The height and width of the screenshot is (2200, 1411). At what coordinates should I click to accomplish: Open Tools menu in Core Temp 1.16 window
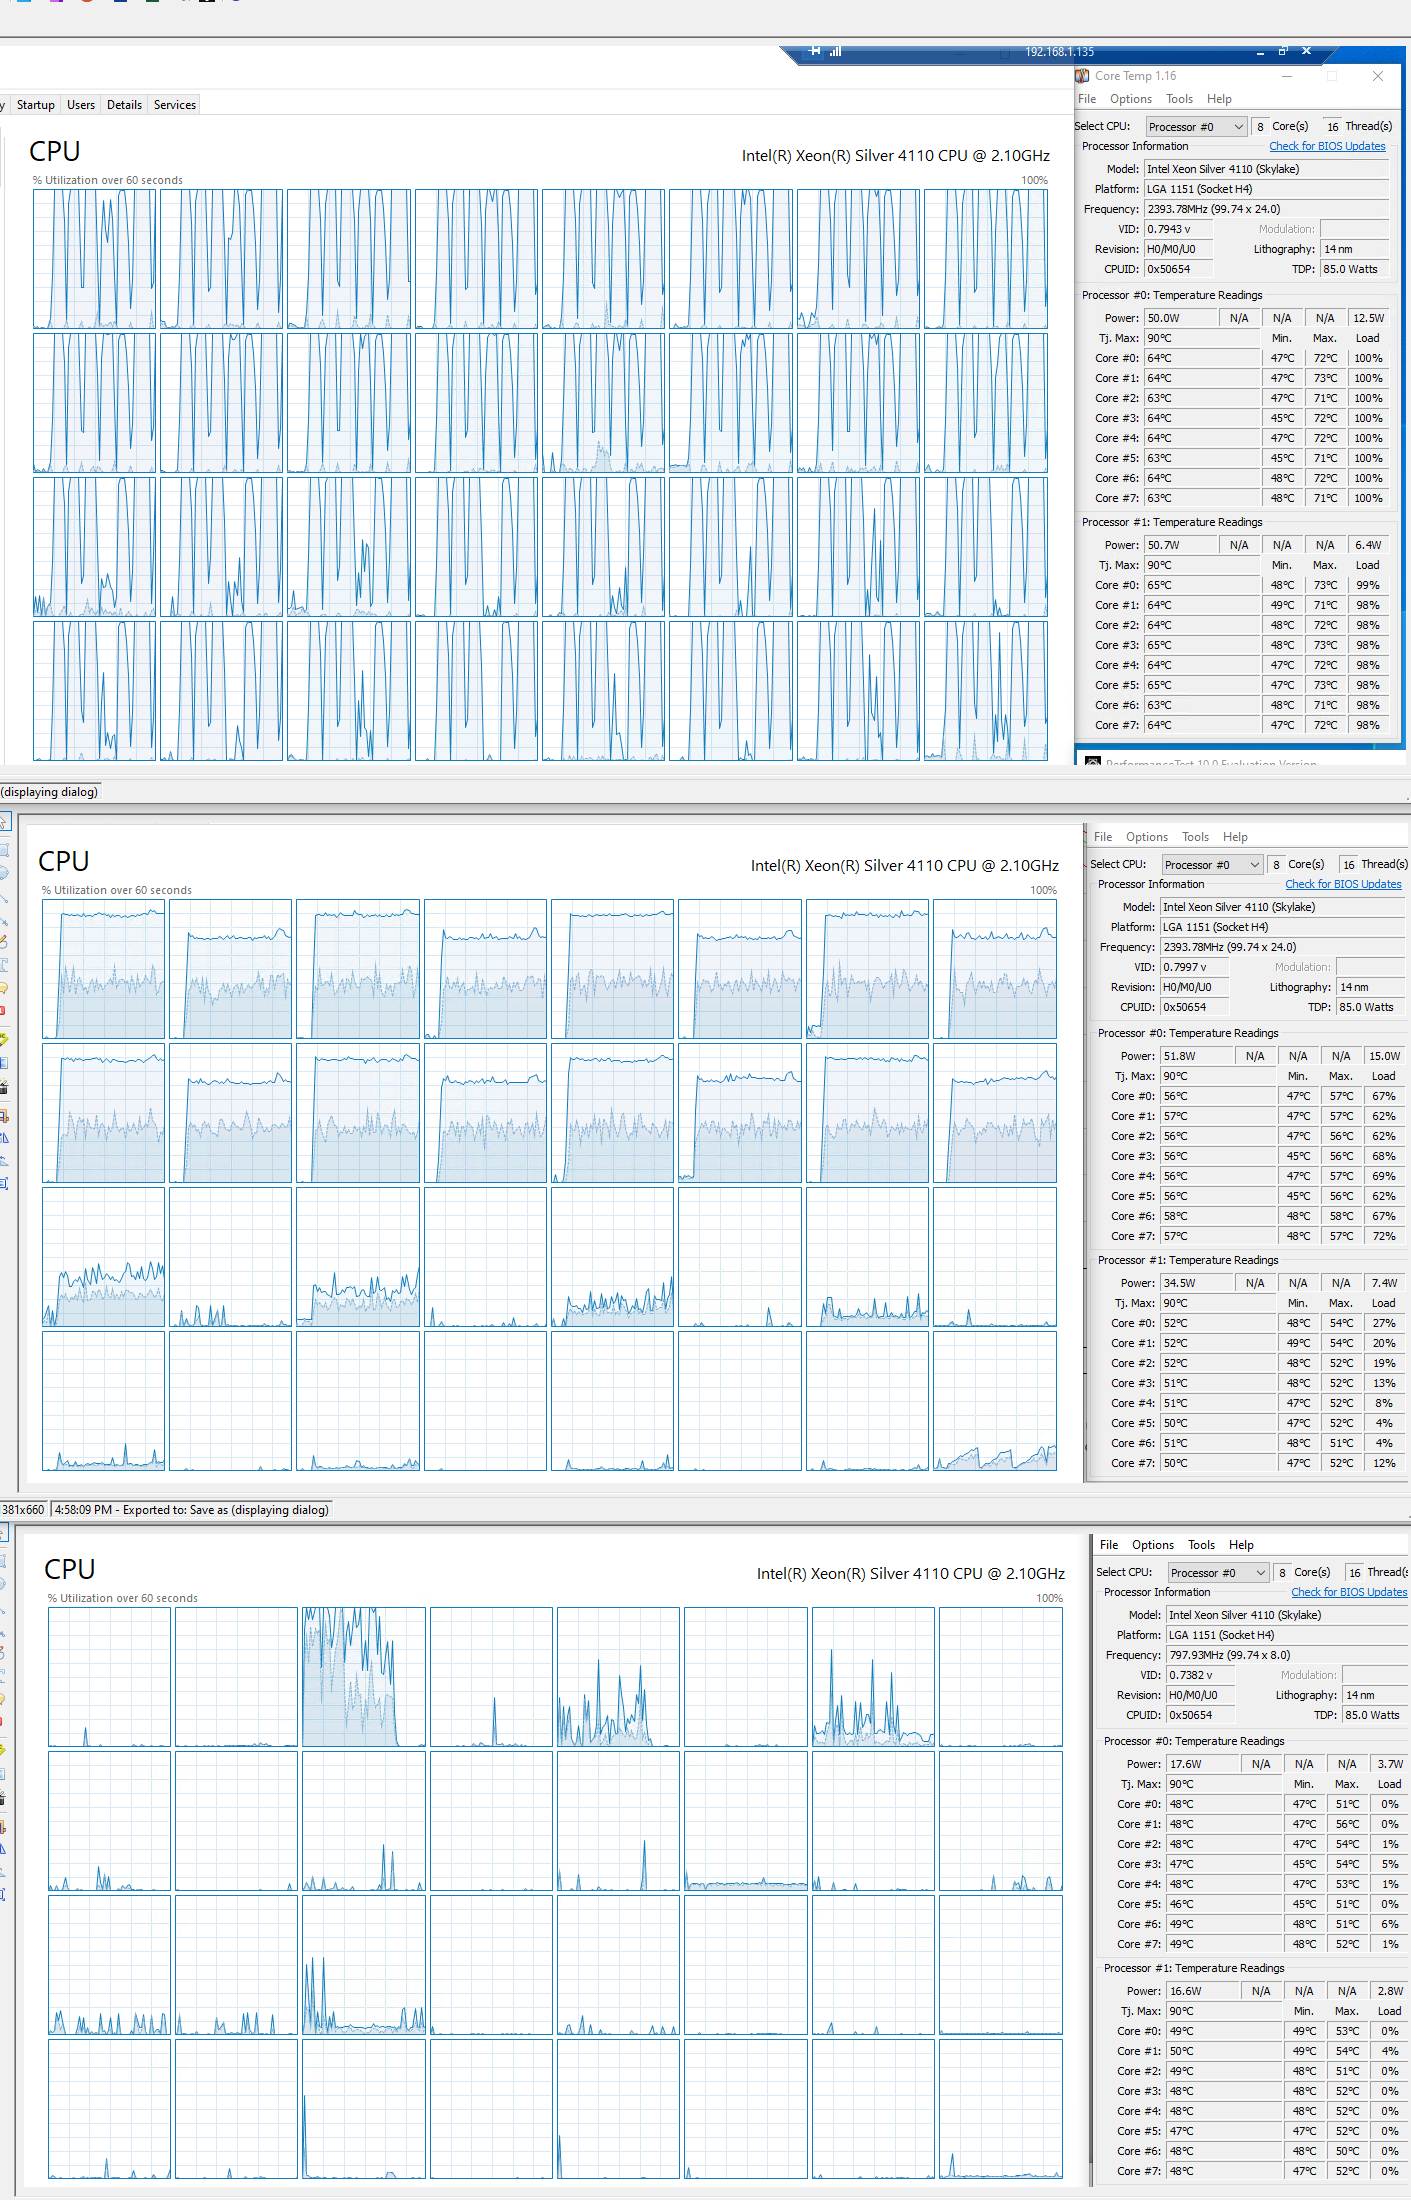[1180, 99]
